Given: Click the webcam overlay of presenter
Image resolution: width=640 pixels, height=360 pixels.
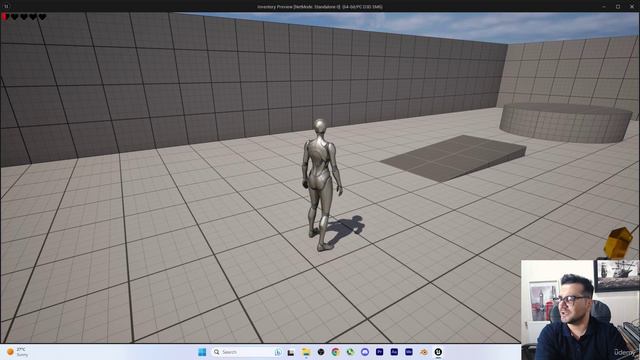Looking at the screenshot, I should [580, 310].
